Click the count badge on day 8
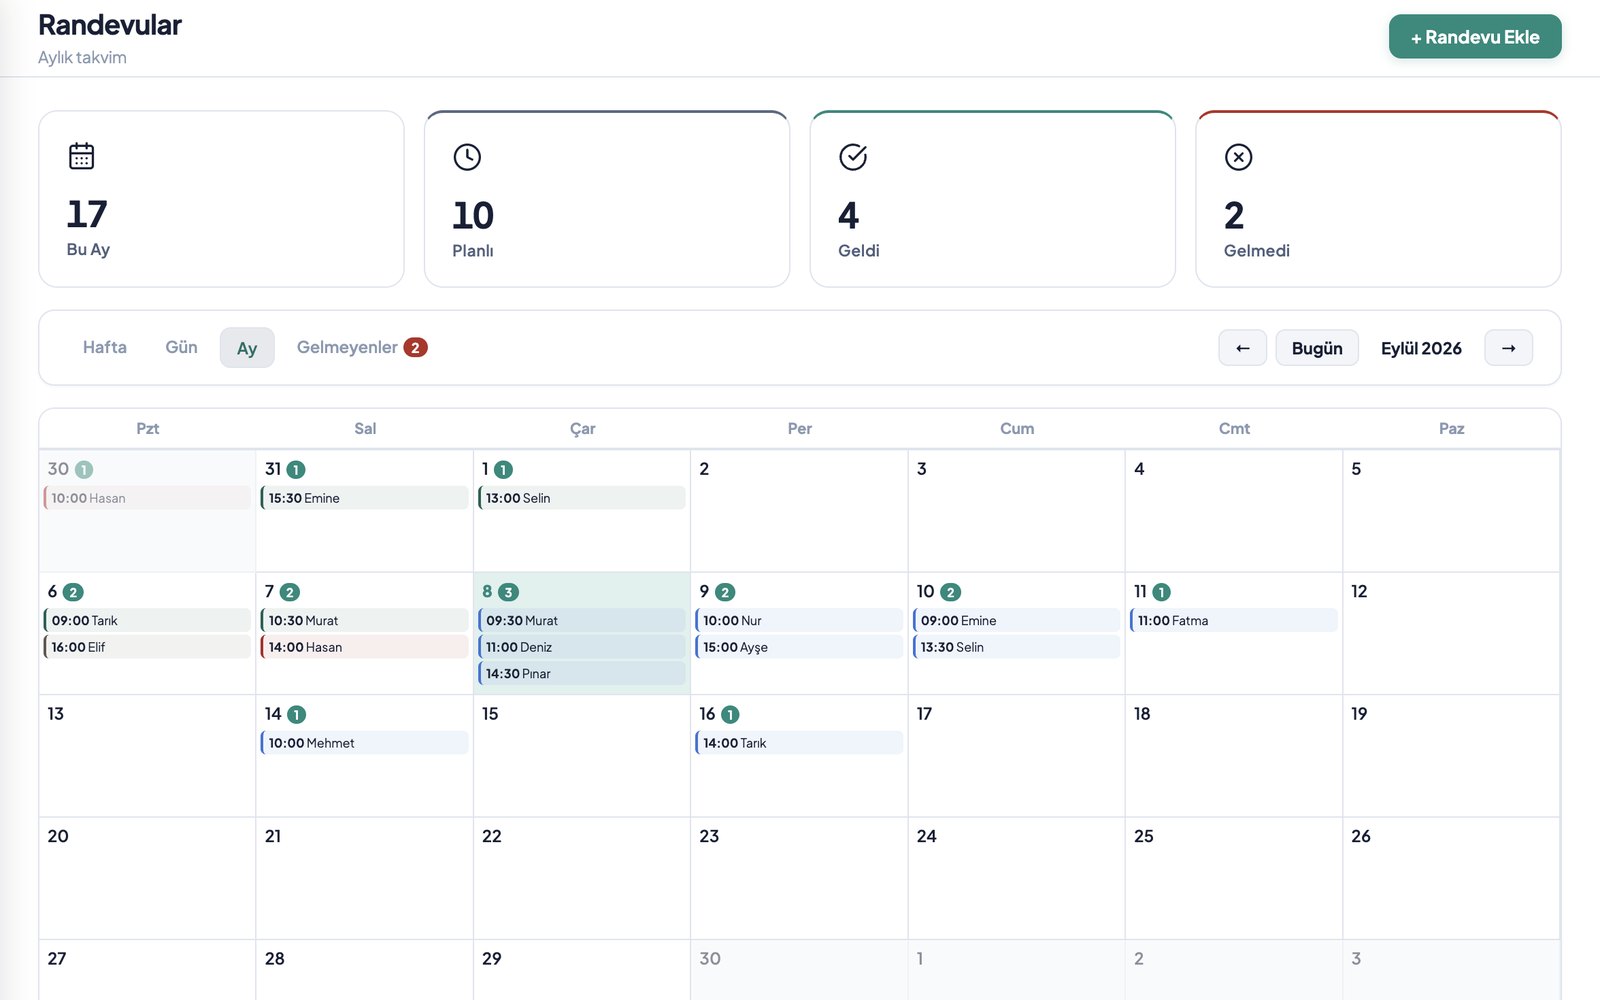Image resolution: width=1600 pixels, height=1000 pixels. click(x=508, y=592)
